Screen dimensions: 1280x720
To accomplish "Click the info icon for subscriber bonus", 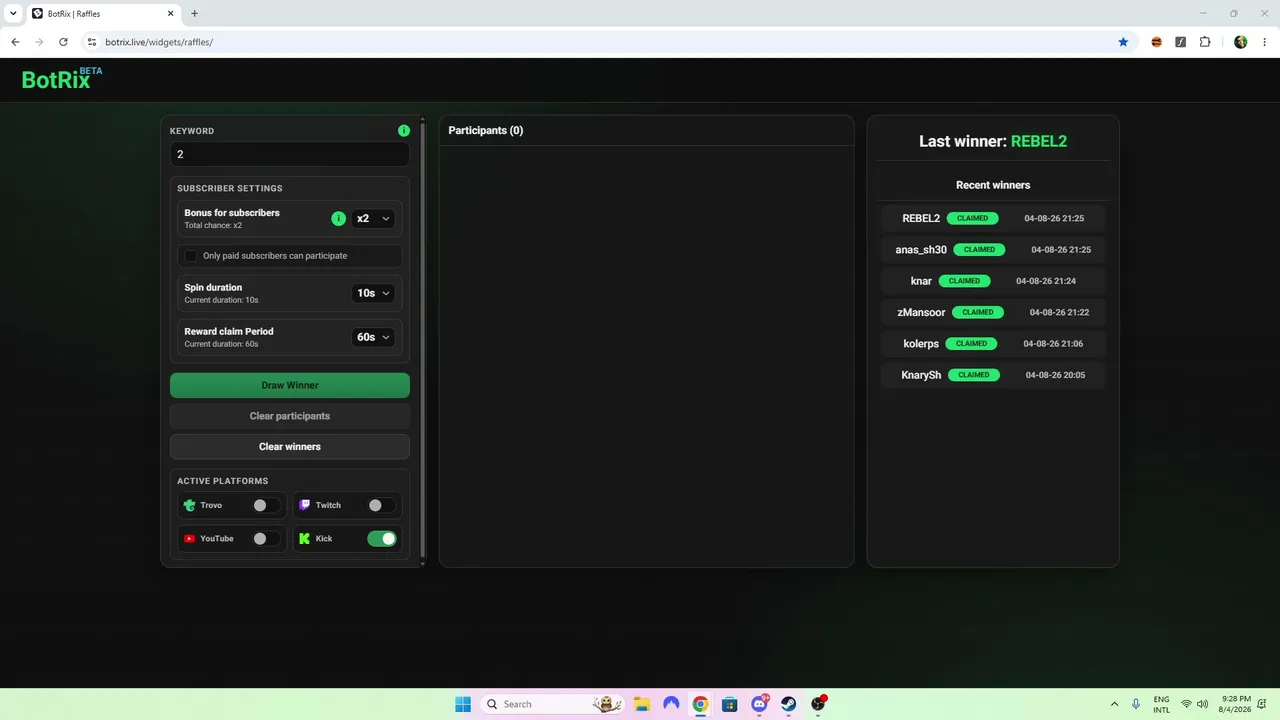I will coord(338,218).
